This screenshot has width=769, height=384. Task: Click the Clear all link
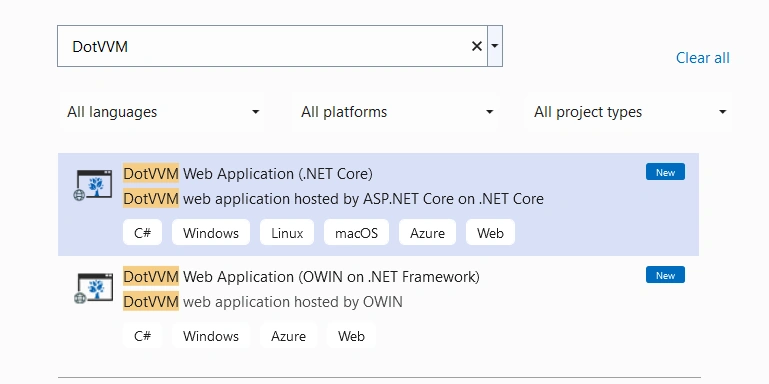[x=702, y=58]
